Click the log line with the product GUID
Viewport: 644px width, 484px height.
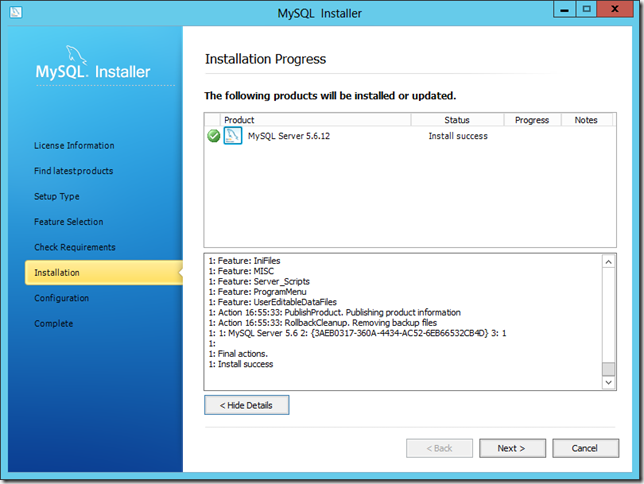pos(357,333)
